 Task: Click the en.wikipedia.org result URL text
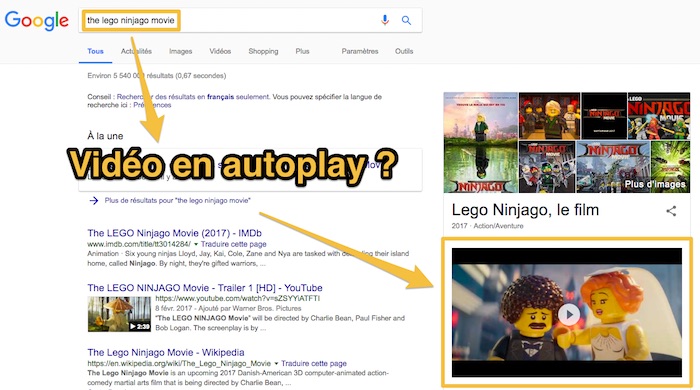179,364
